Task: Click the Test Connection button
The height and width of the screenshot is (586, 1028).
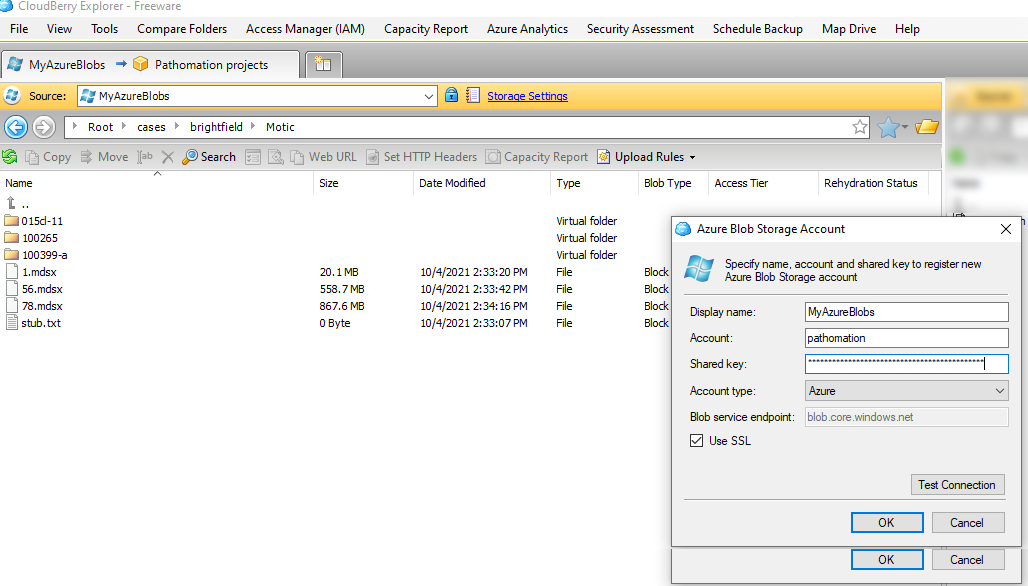Action: coord(957,485)
